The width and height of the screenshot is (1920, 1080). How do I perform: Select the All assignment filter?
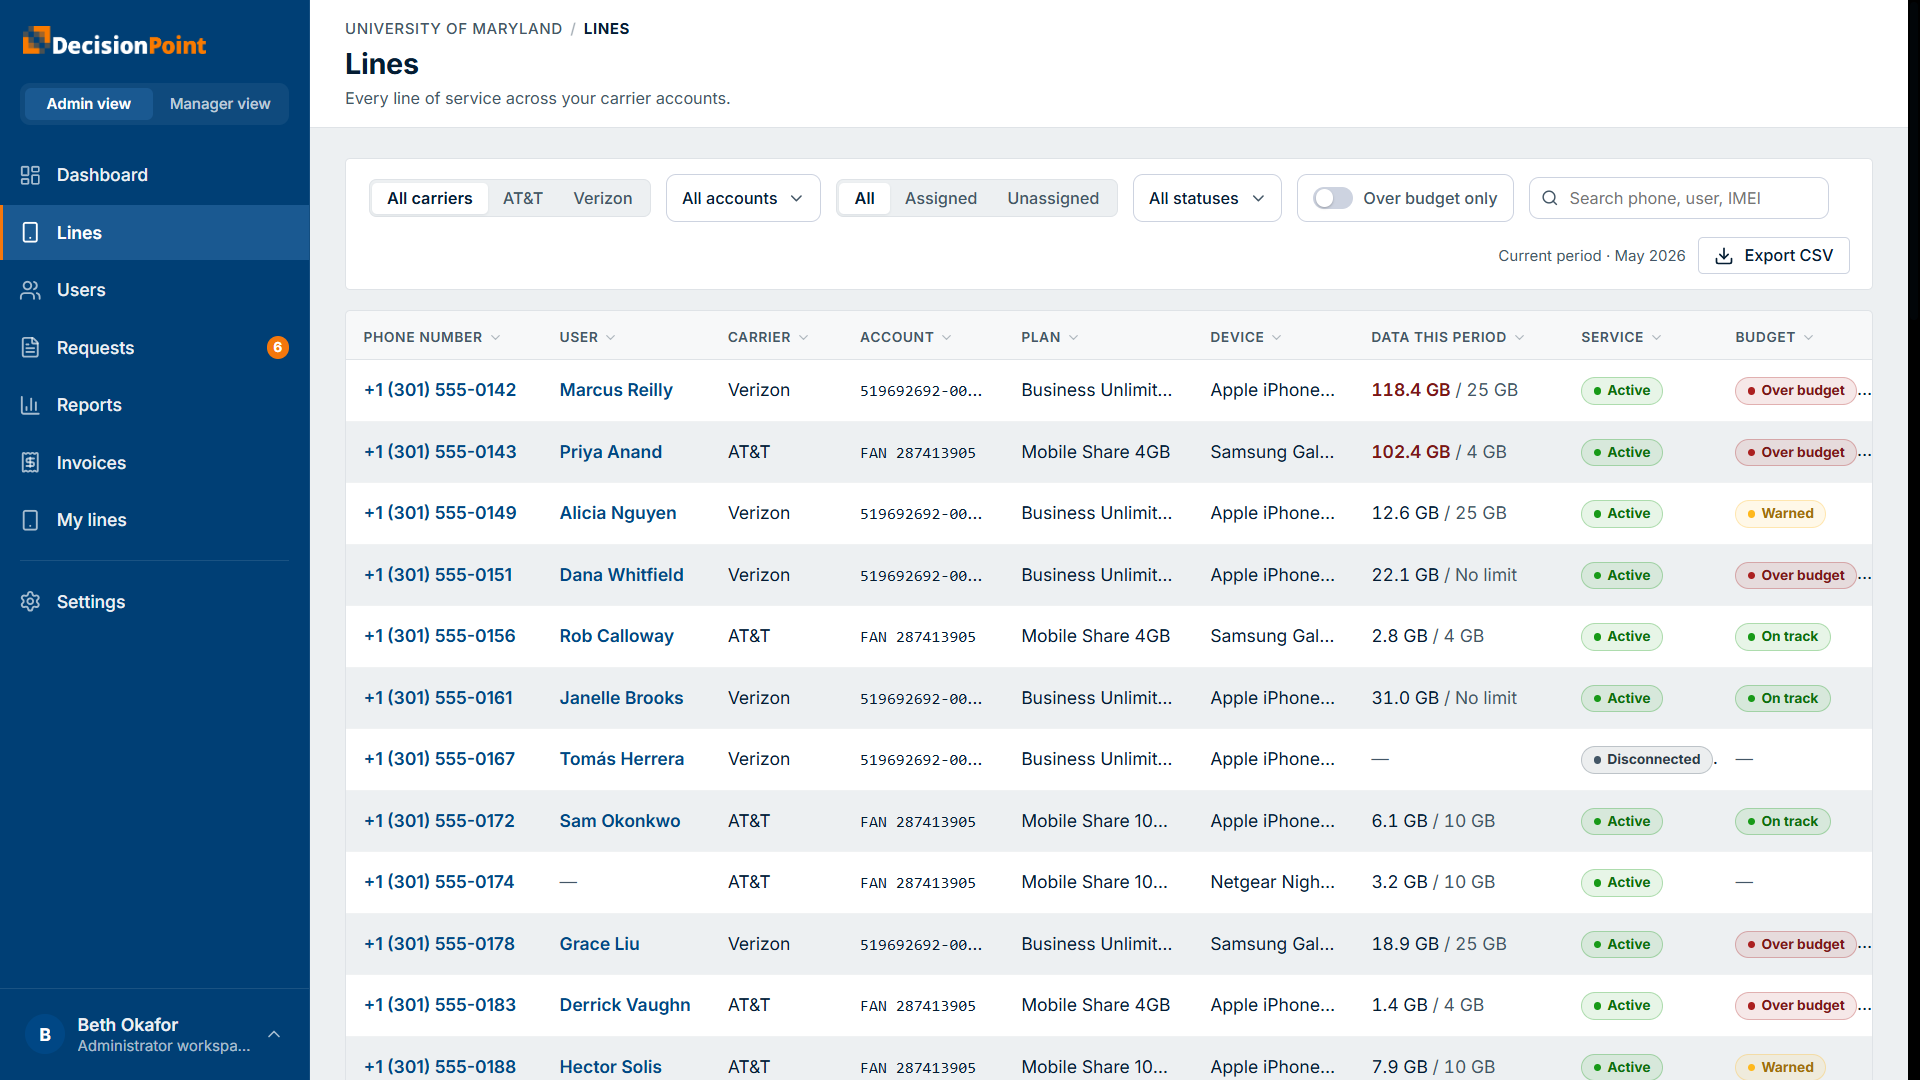864,198
